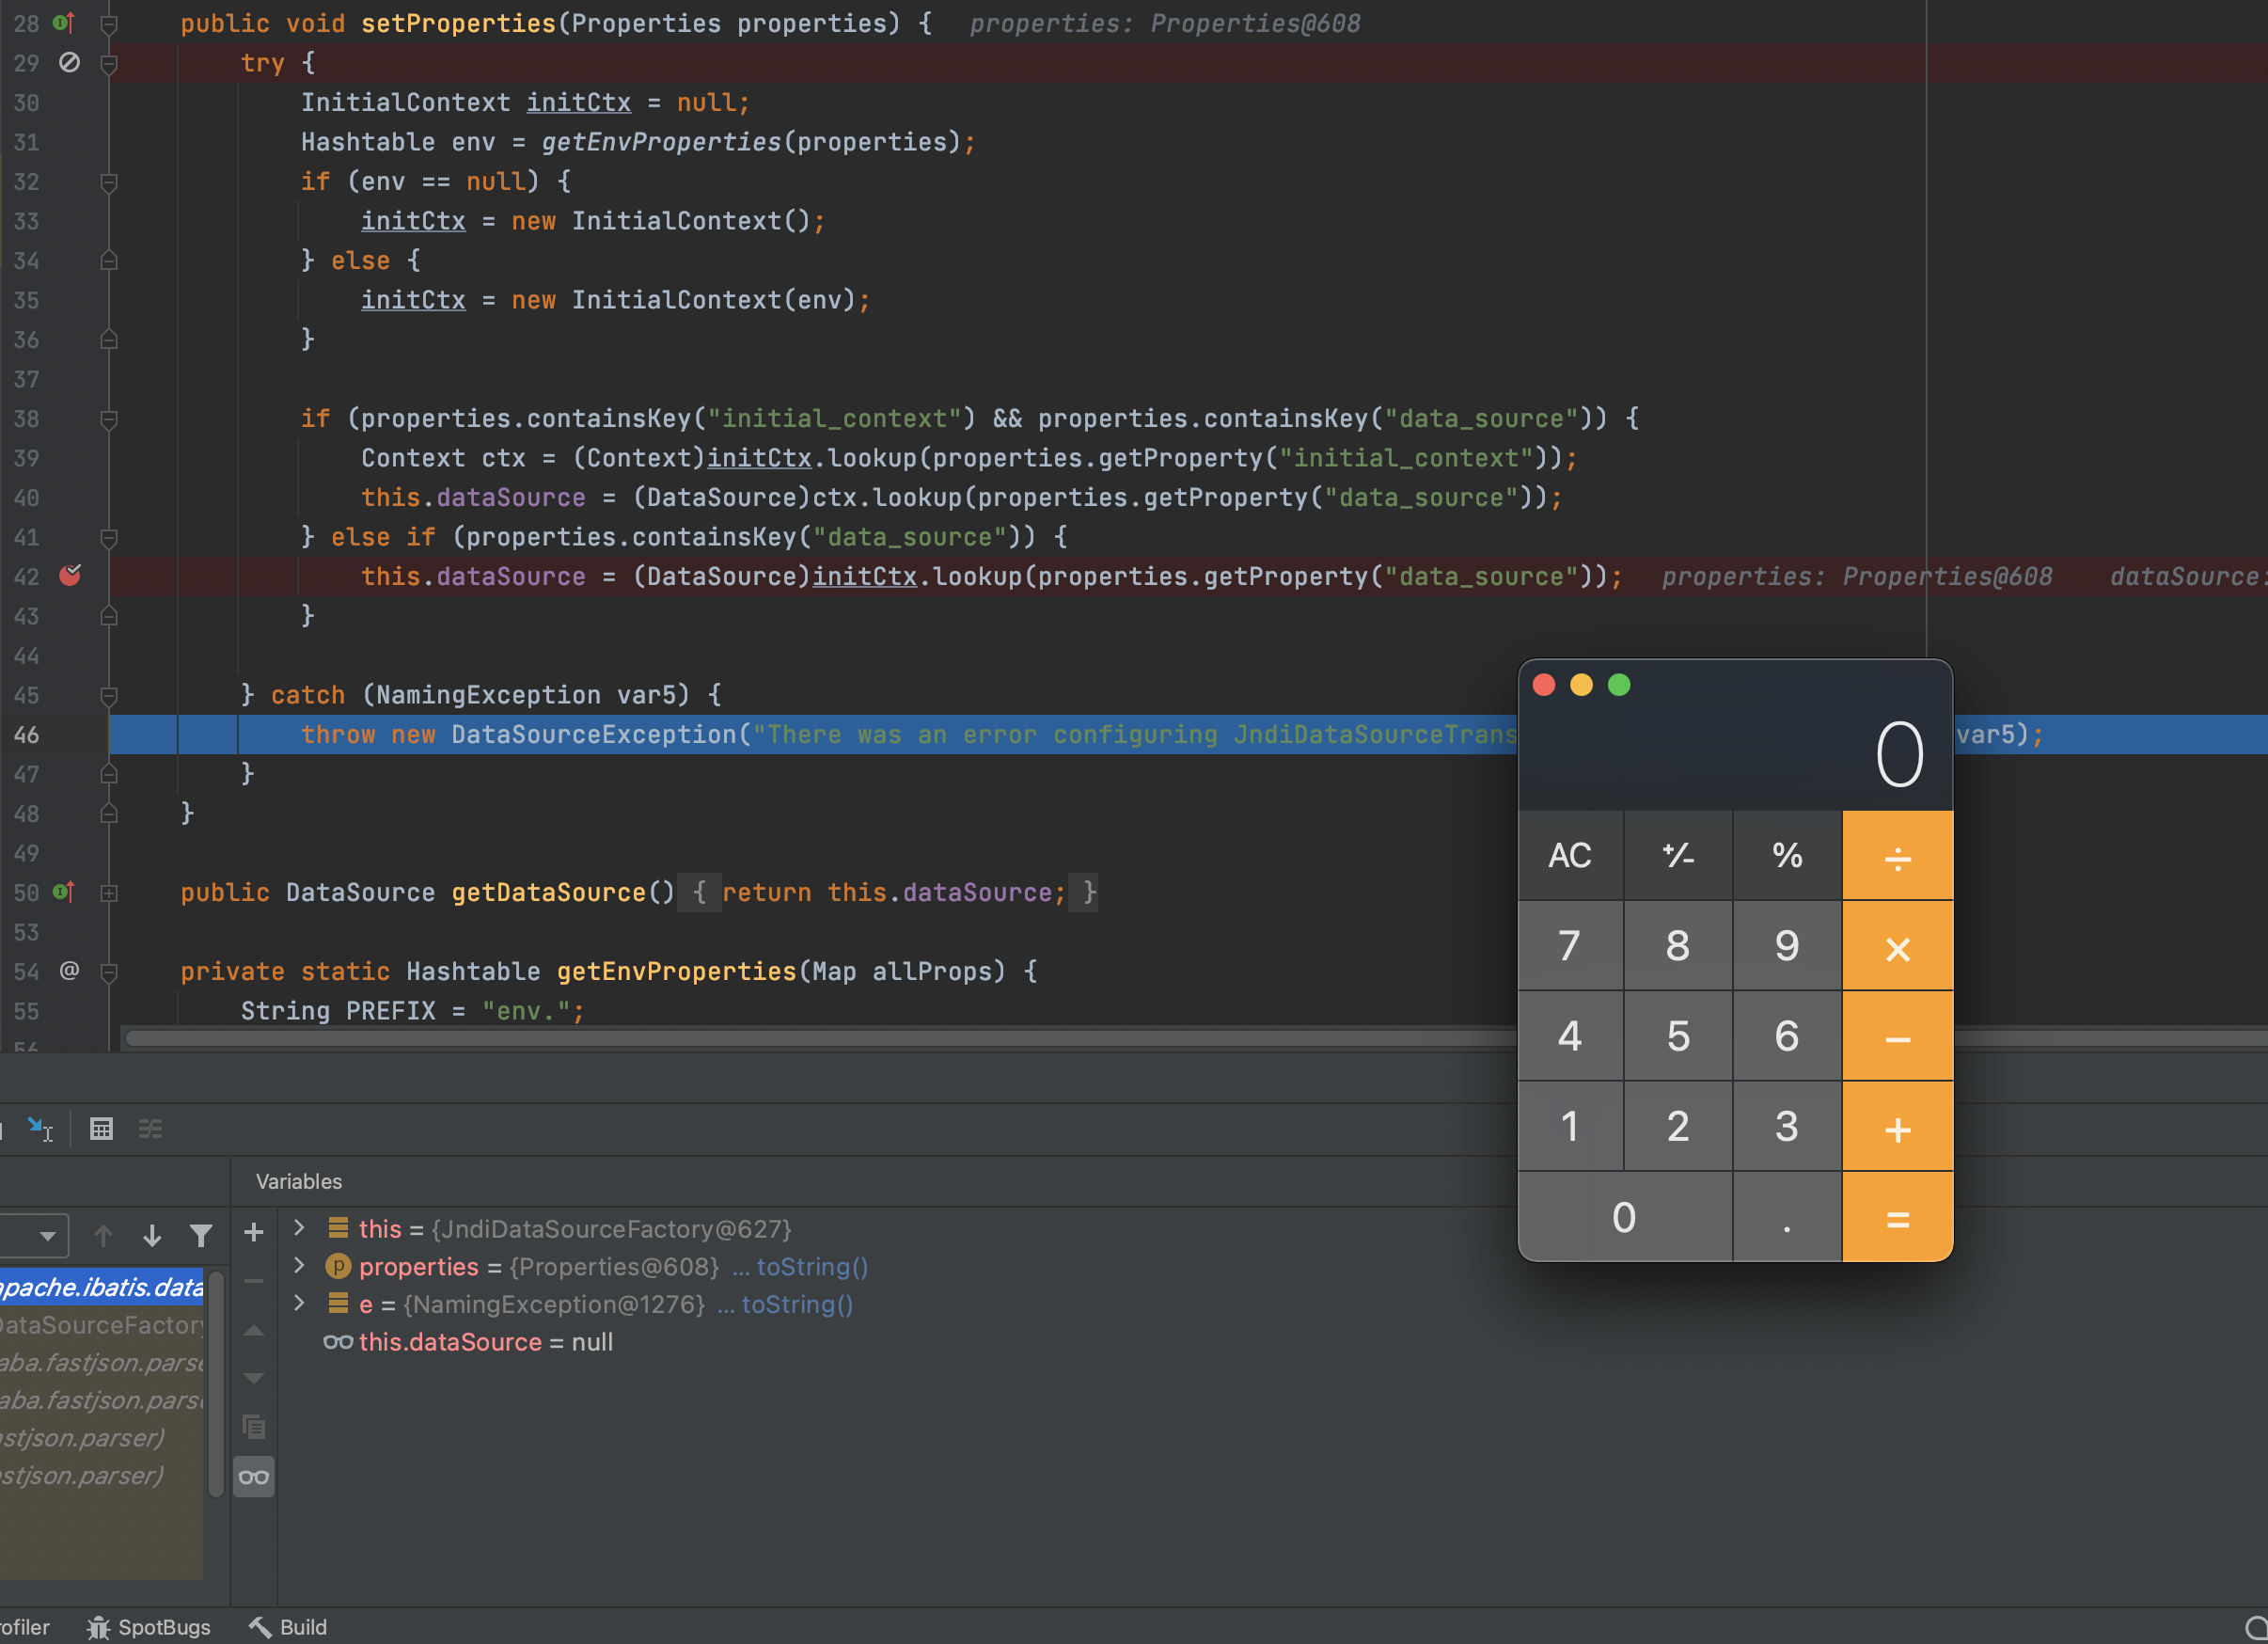Viewport: 2268px width, 1644px height.
Task: Click the 7 key in Calculator
Action: (x=1570, y=946)
